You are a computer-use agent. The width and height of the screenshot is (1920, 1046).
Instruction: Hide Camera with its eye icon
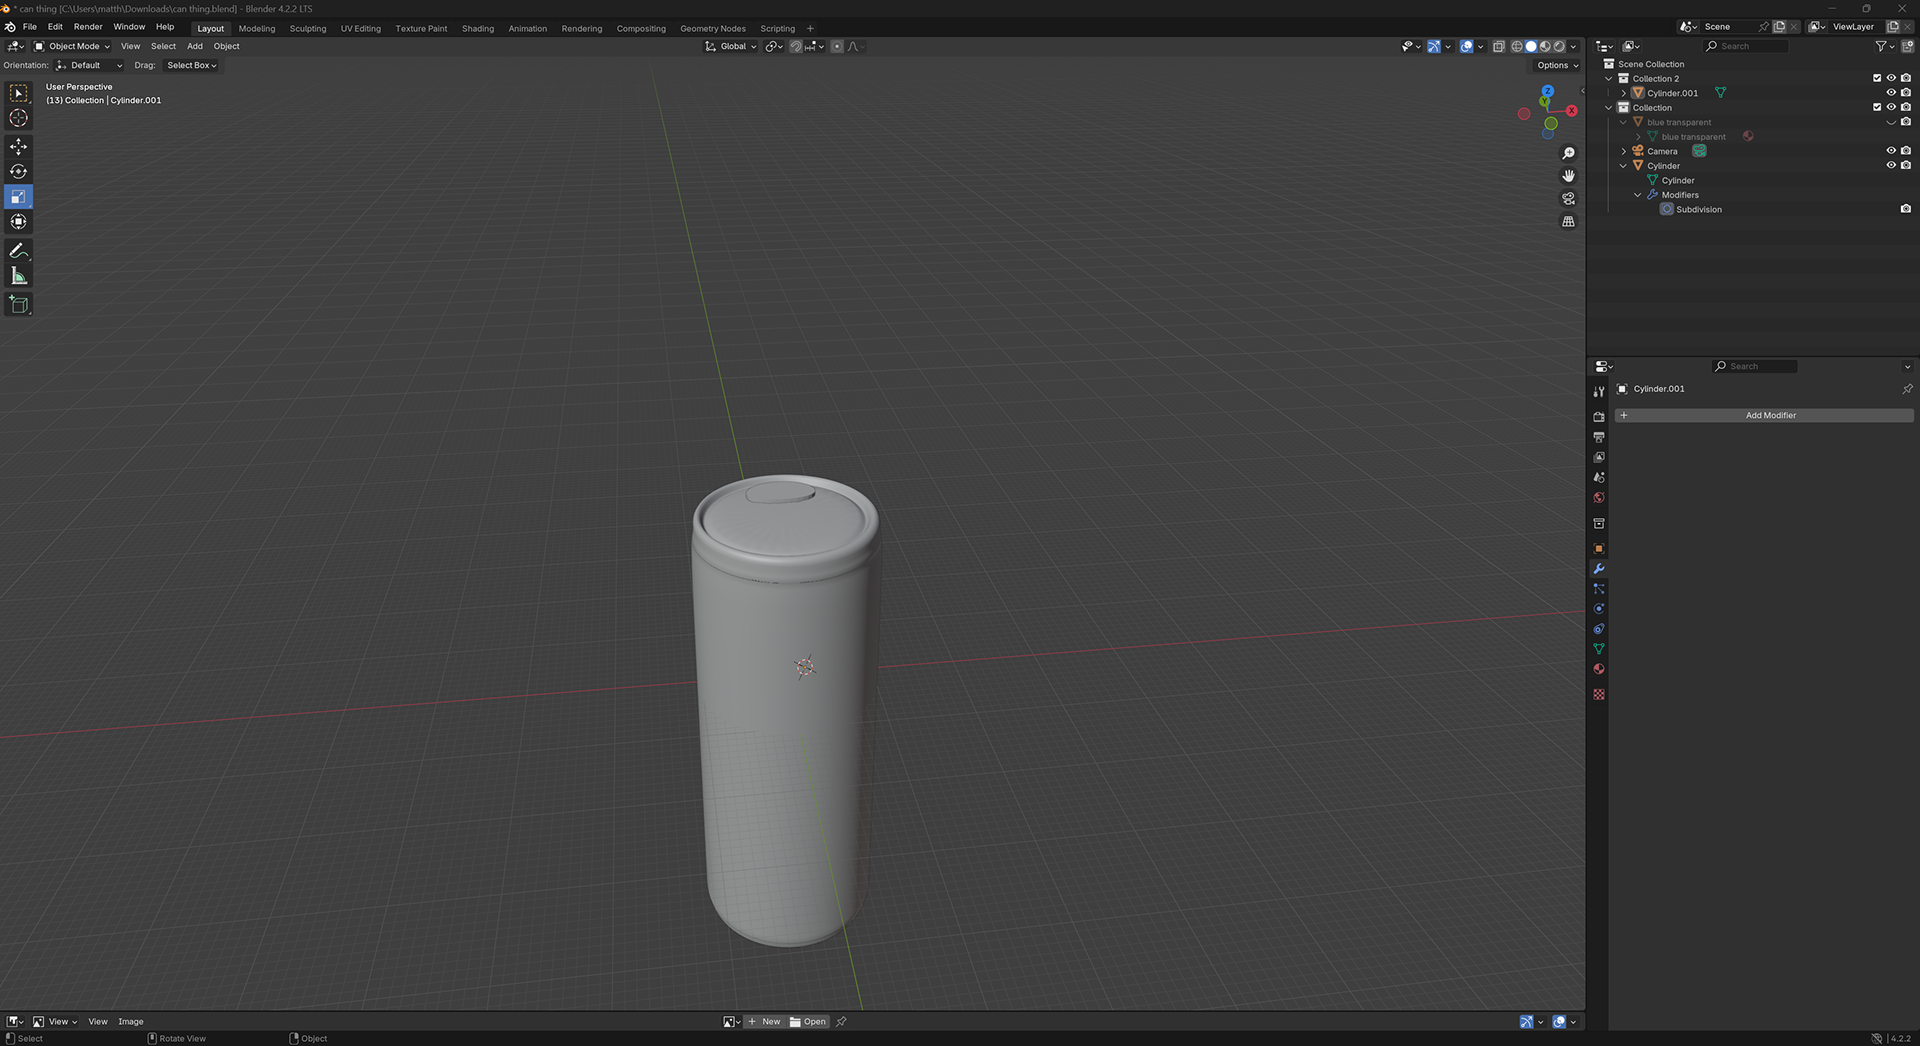pos(1891,151)
